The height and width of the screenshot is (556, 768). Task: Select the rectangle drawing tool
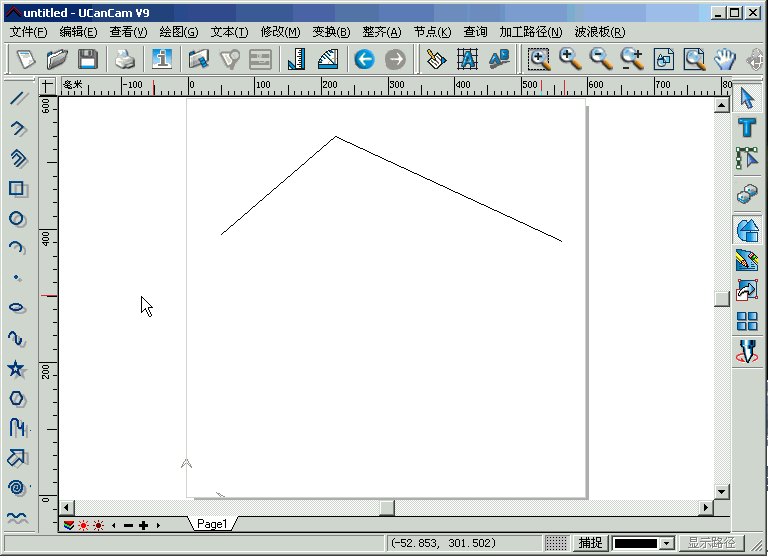(x=18, y=189)
